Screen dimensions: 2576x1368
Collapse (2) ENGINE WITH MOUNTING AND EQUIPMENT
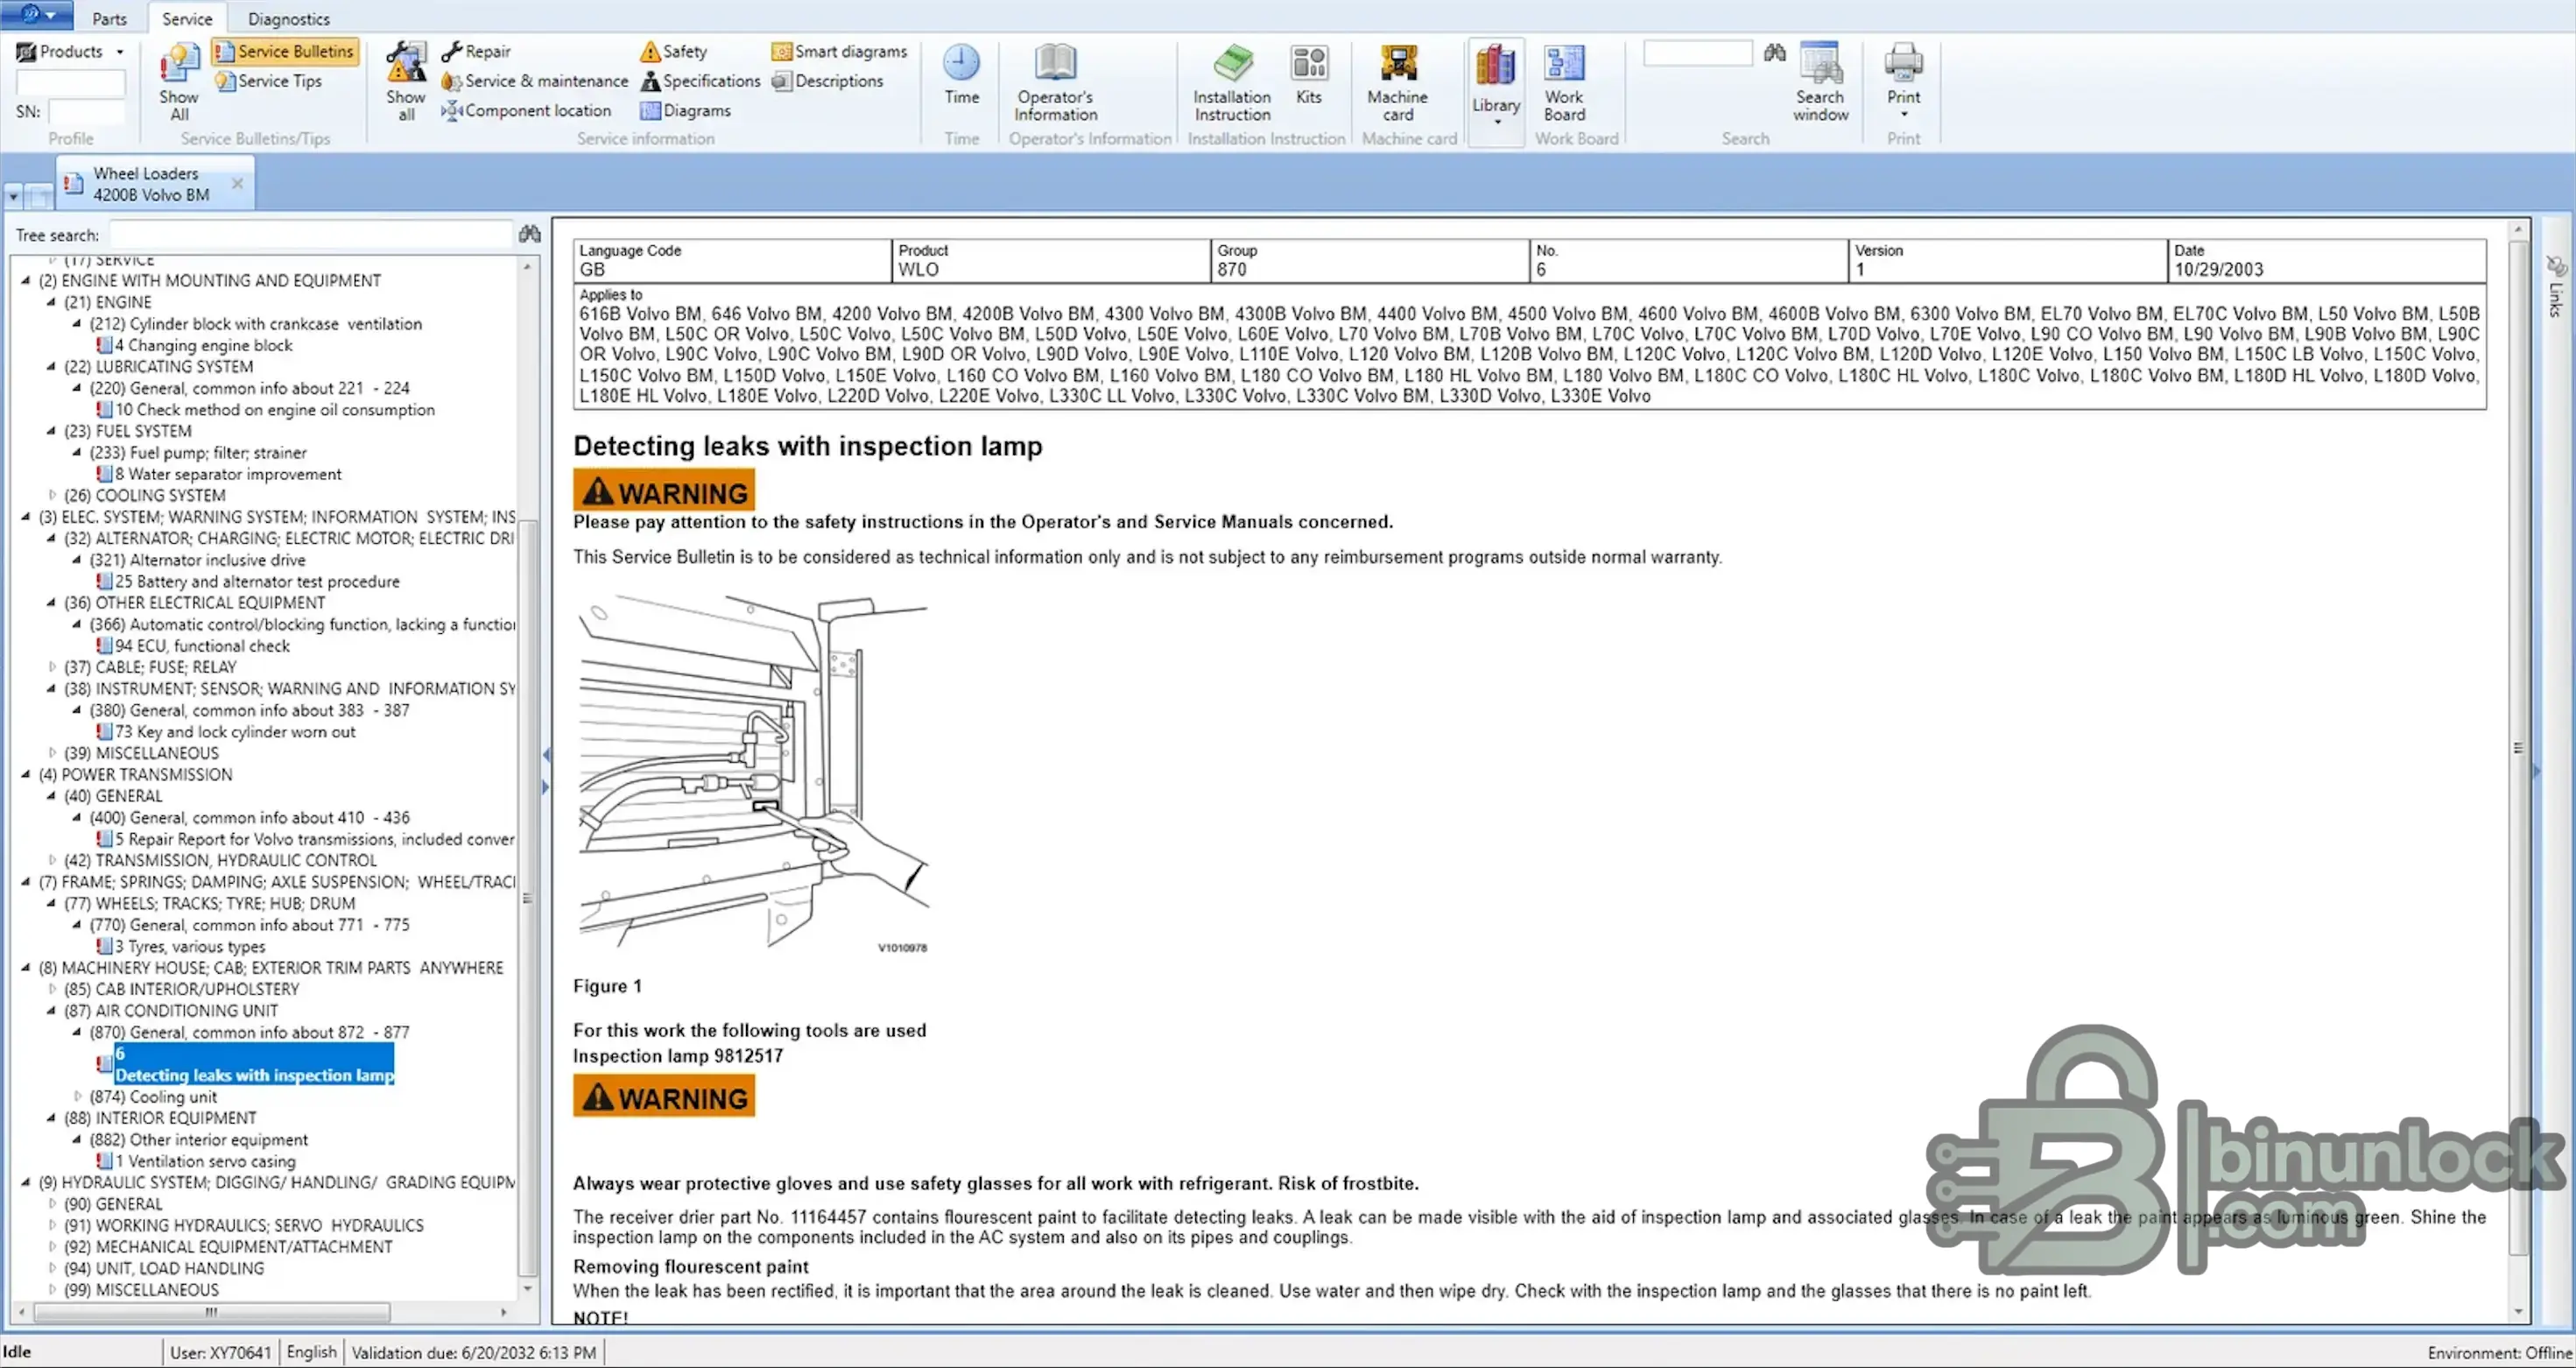coord(26,280)
